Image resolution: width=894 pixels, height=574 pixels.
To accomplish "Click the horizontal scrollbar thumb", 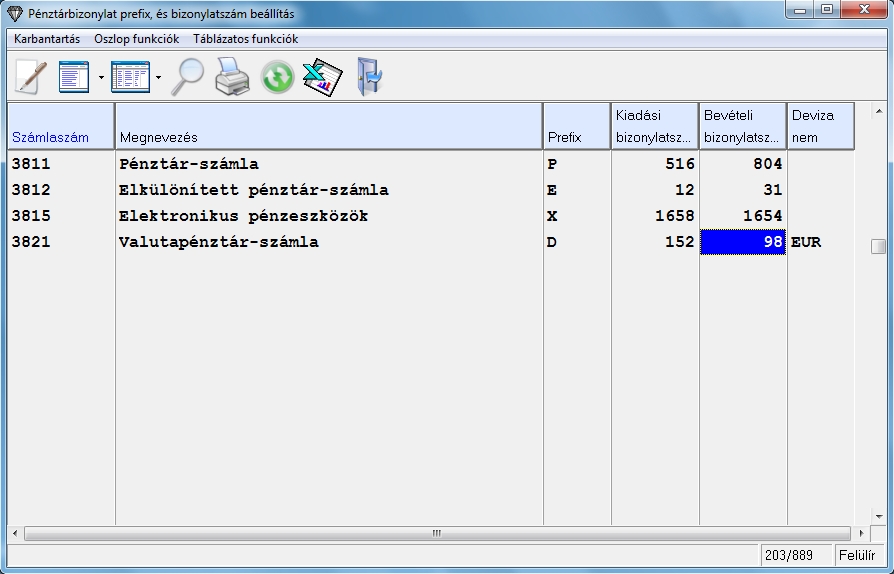I will coord(436,534).
